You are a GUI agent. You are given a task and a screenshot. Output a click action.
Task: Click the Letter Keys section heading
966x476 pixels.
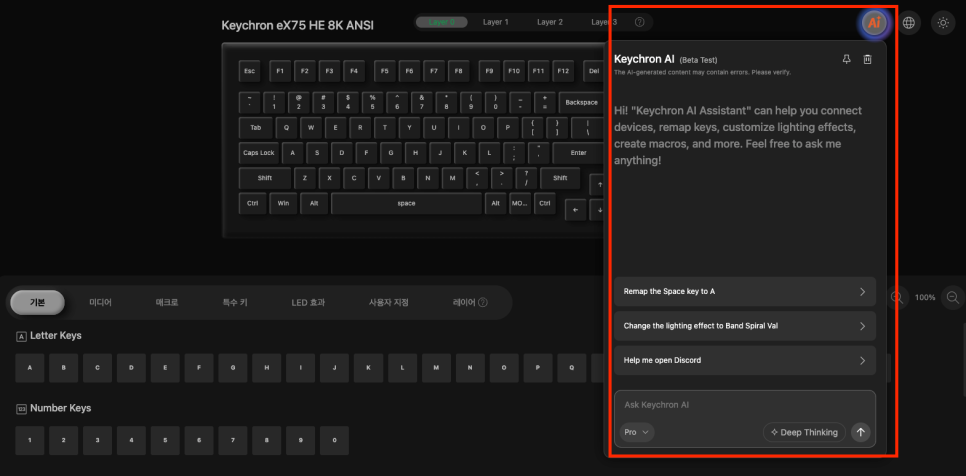coord(55,336)
